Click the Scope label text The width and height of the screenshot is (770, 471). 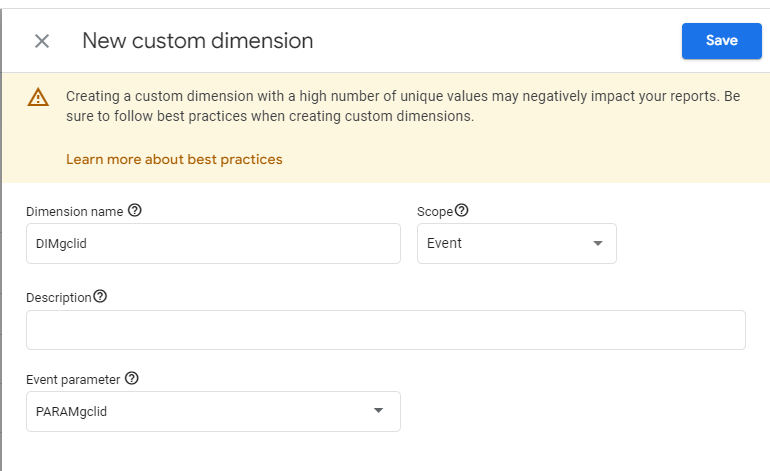coord(435,212)
